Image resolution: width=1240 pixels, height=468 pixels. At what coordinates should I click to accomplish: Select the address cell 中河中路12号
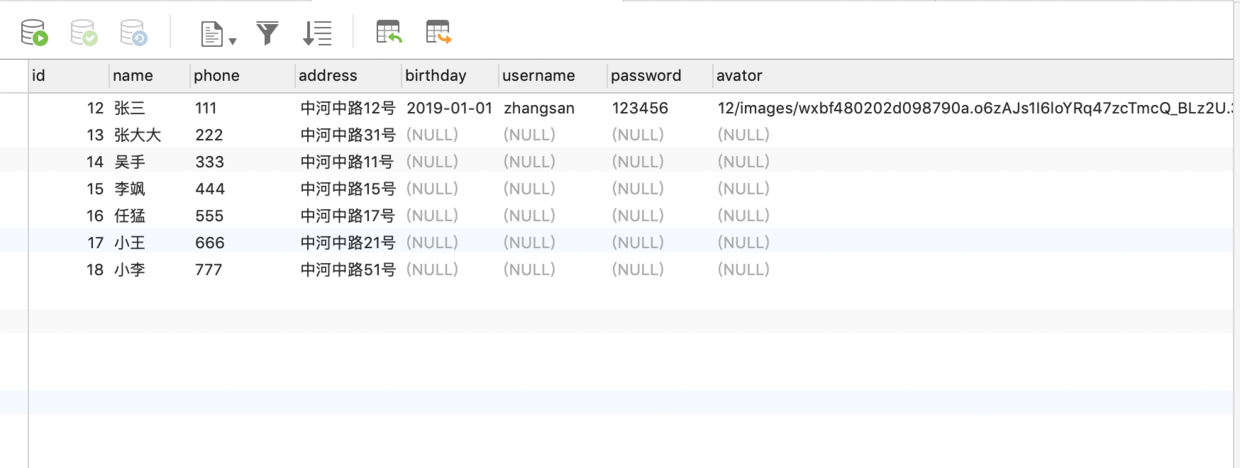pos(348,108)
